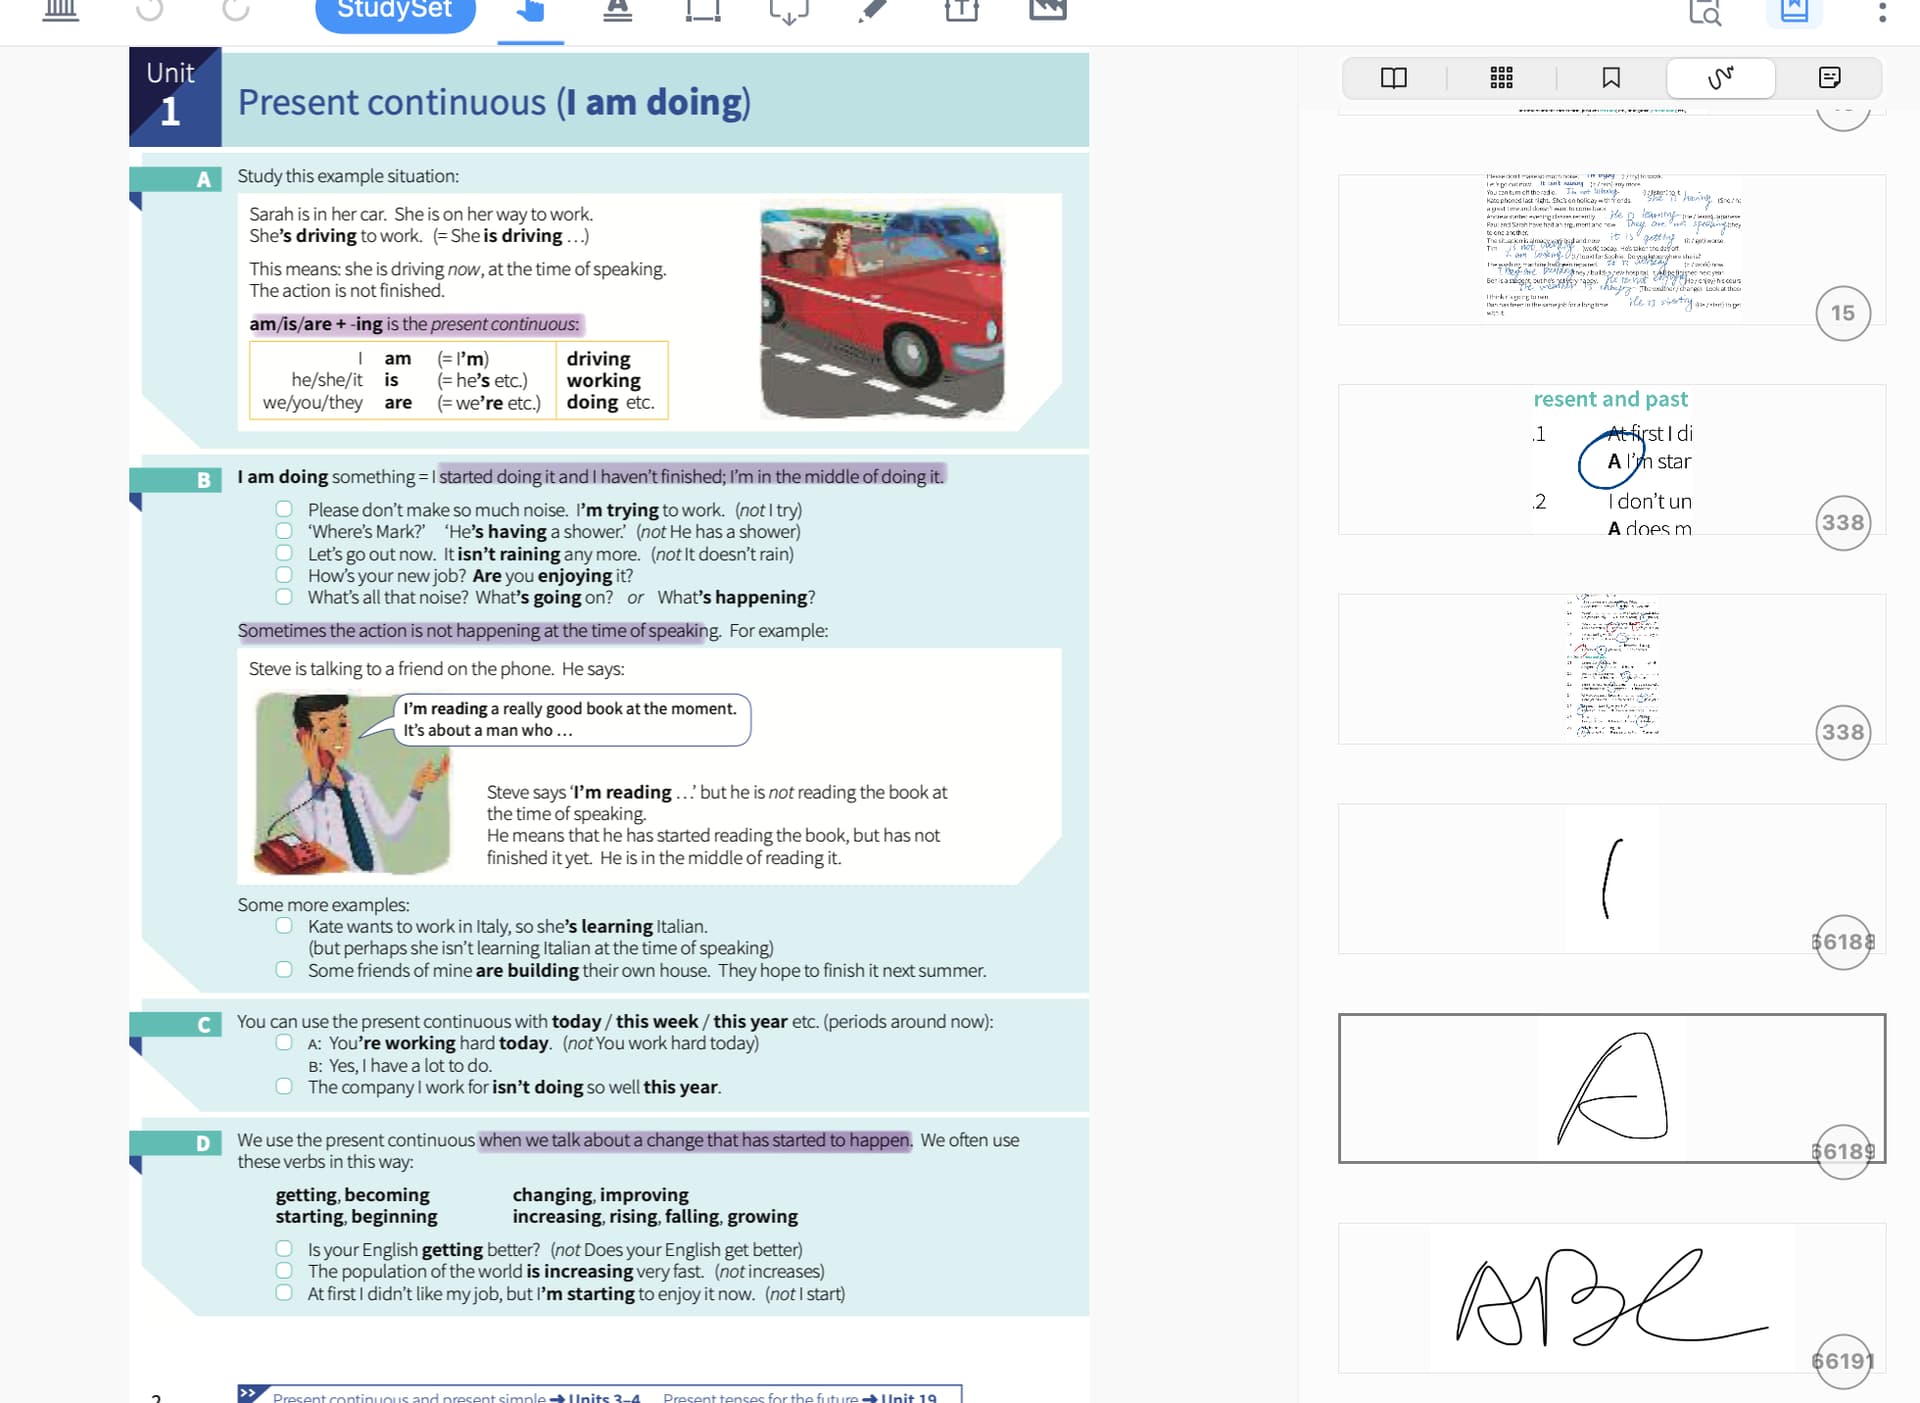Click the page badge numbered 66189
Viewport: 1920px width, 1403px height.
(x=1843, y=1152)
